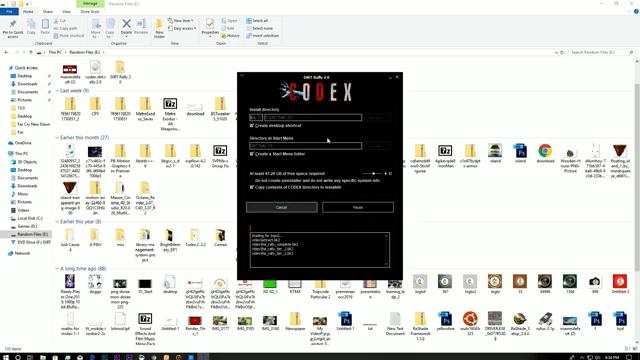Viewport: 640px width, 360px height.
Task: Click the Start Menu directory field
Action: [x=305, y=146]
